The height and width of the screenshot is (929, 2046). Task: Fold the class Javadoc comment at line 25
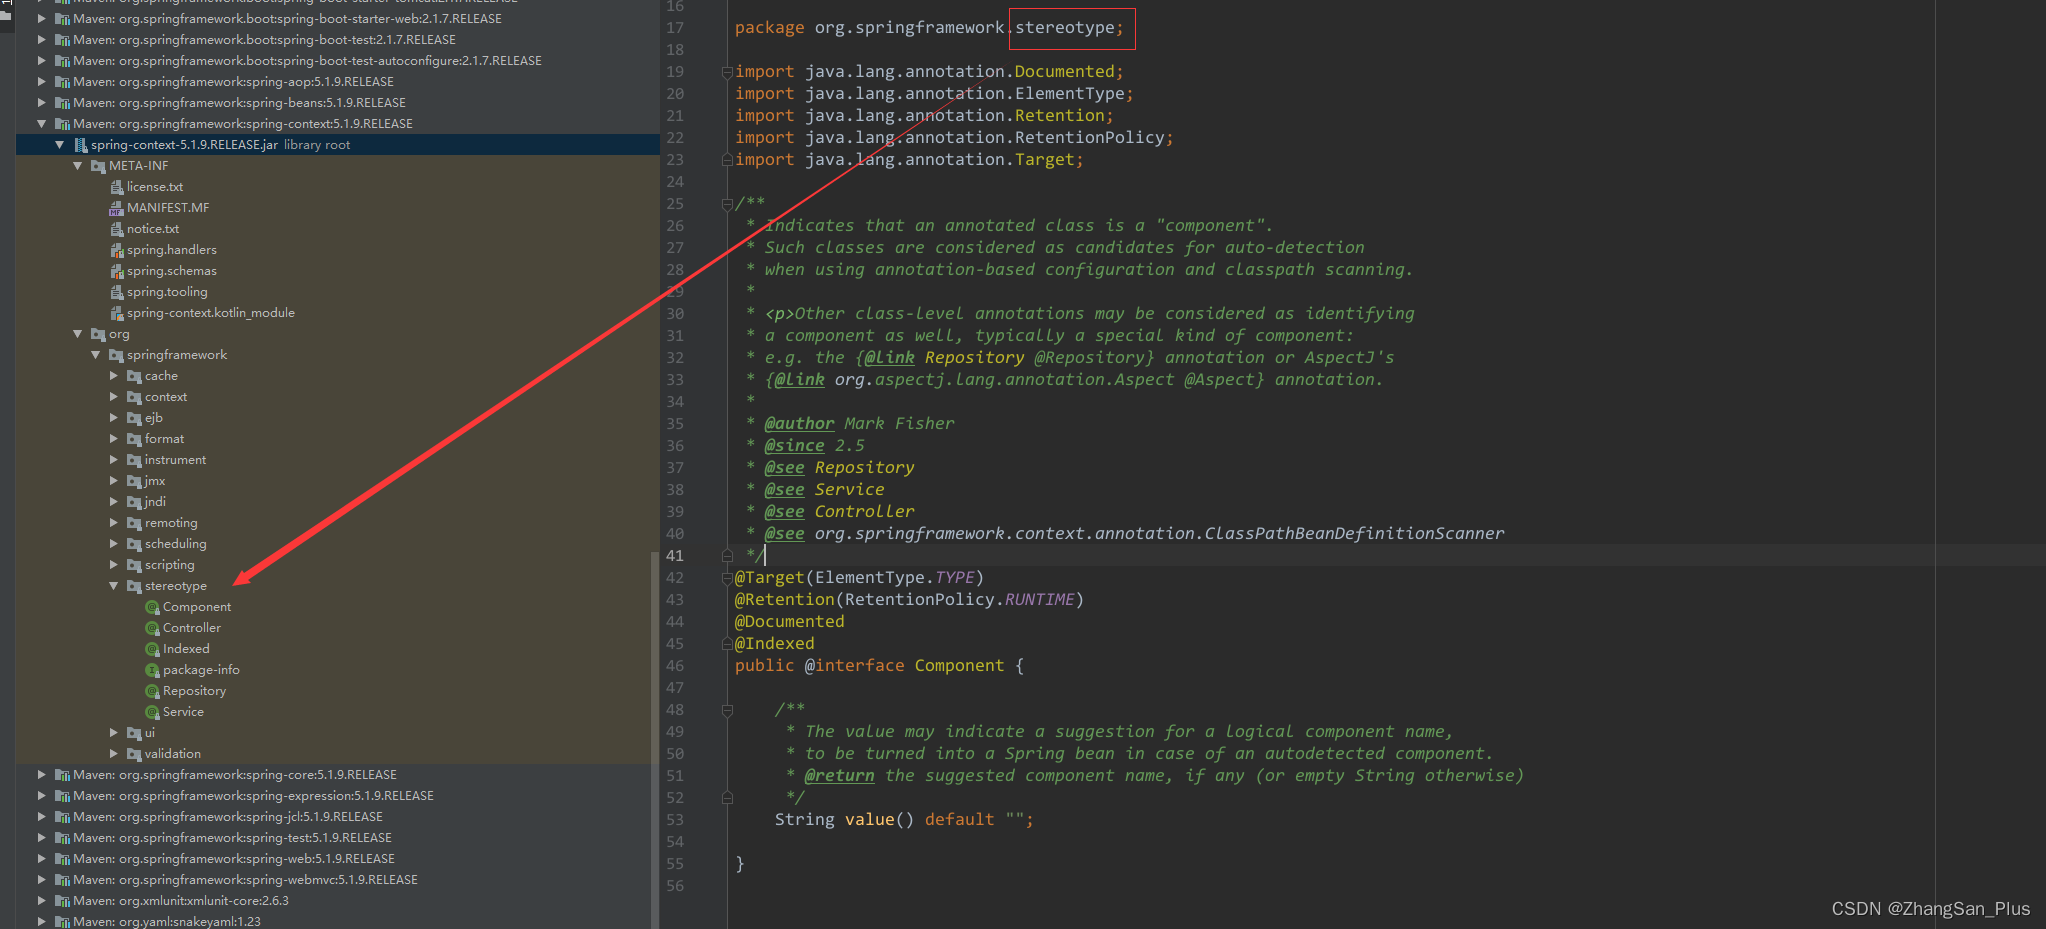click(x=727, y=204)
